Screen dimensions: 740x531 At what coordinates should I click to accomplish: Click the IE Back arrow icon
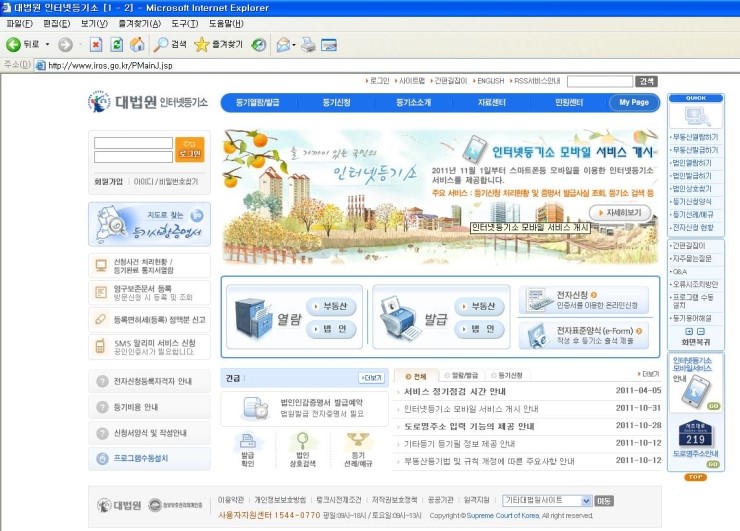(x=13, y=45)
